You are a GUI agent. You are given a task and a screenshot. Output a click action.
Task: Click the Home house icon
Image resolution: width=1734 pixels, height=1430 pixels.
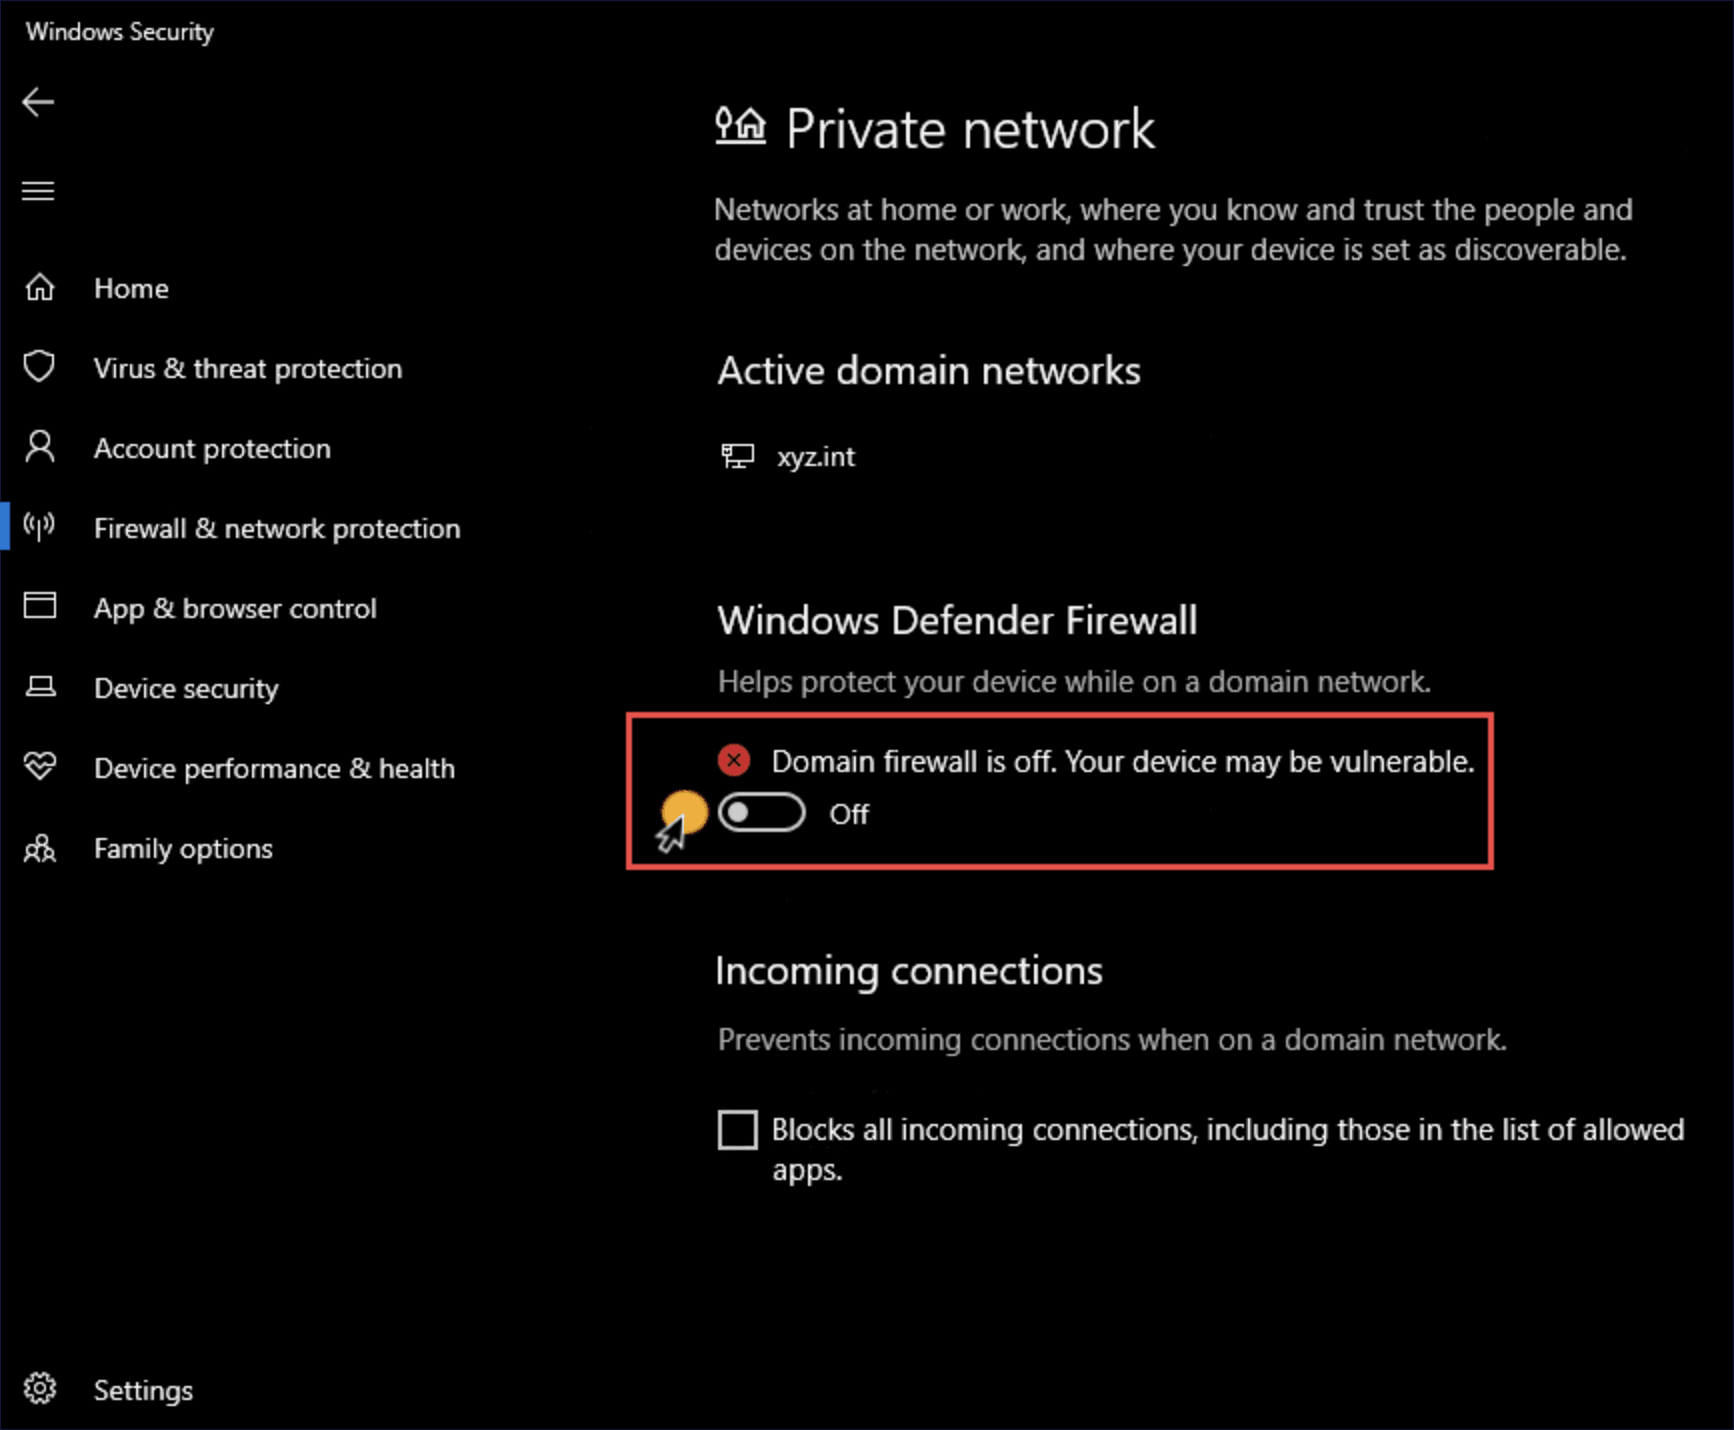coord(40,288)
